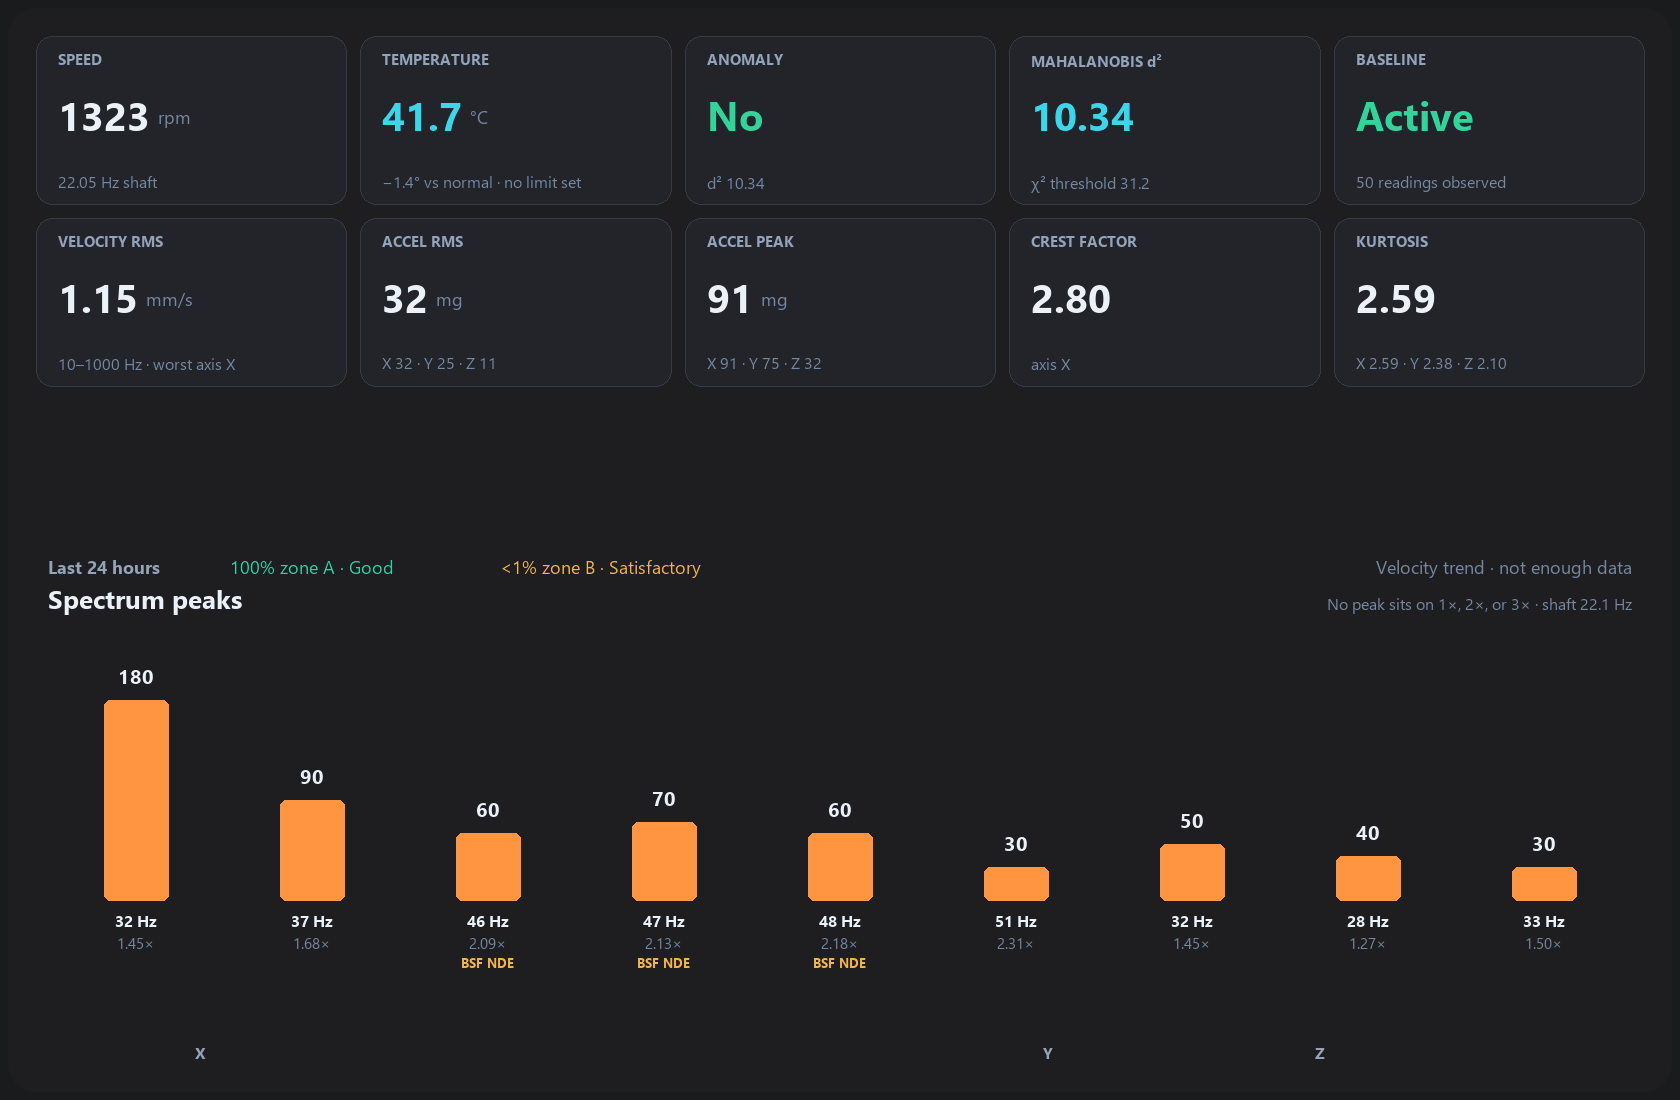Select the 90 spectrum bar at 37 Hz
This screenshot has width=1680, height=1100.
312,850
